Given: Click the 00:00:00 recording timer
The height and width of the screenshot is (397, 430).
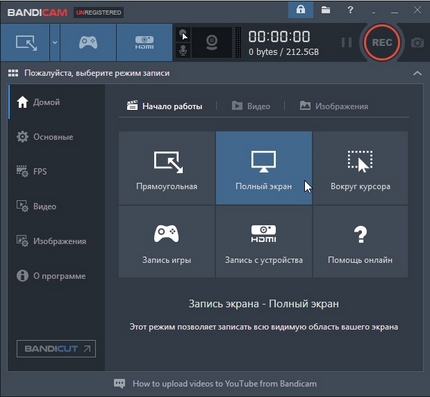Looking at the screenshot, I should 279,36.
